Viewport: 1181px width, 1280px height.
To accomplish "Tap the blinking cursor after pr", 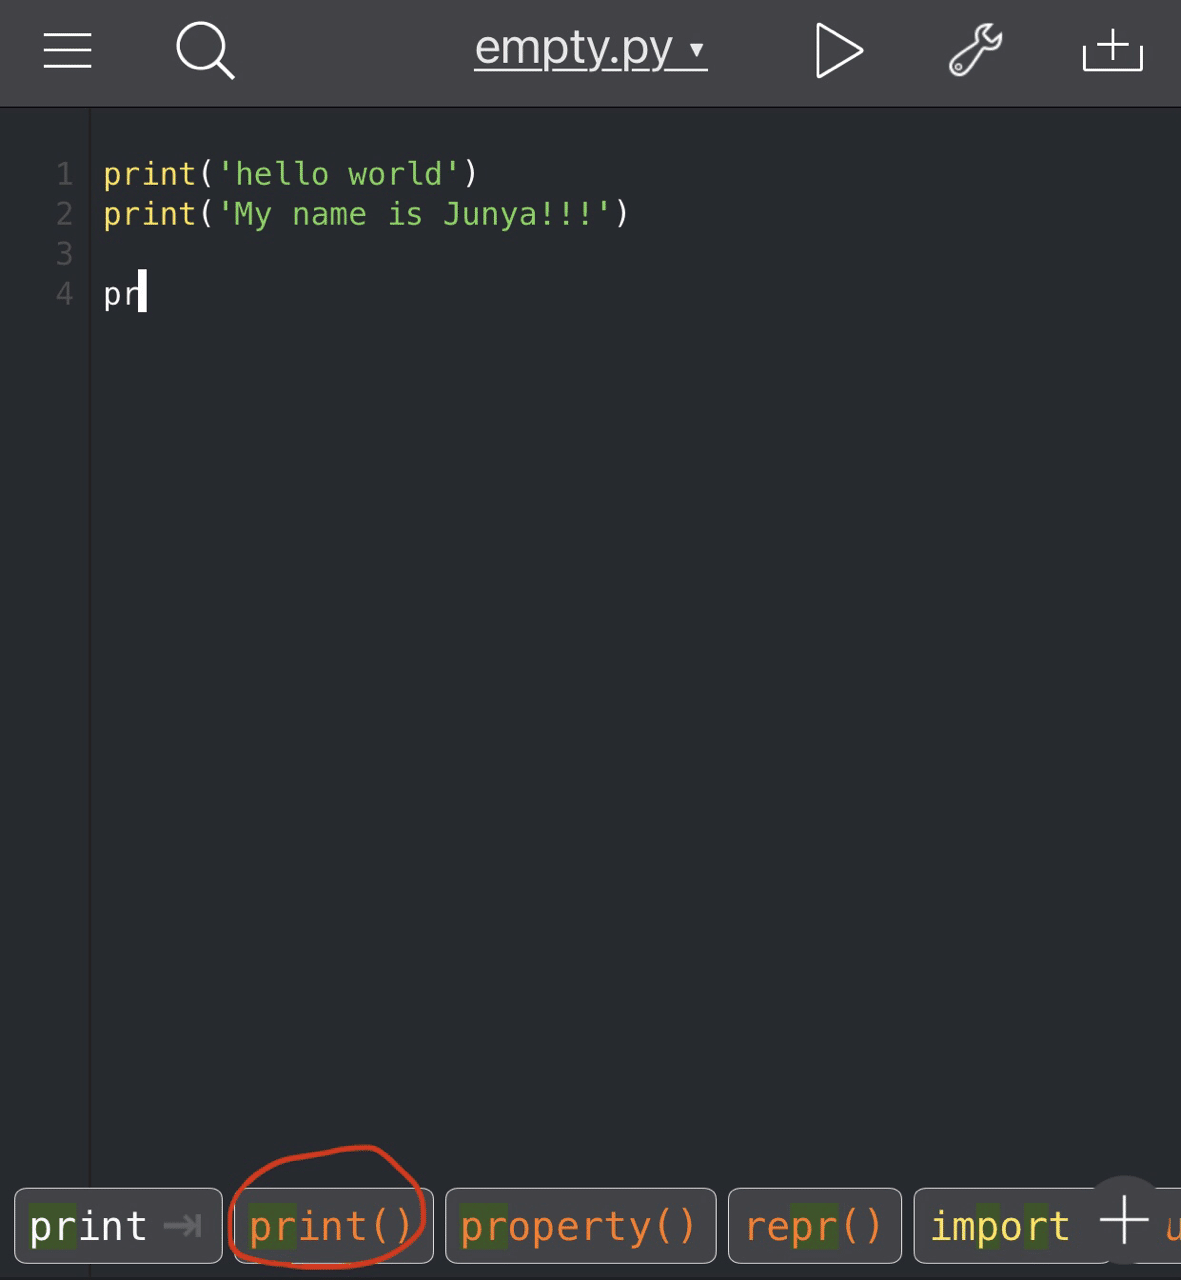I will (x=141, y=293).
